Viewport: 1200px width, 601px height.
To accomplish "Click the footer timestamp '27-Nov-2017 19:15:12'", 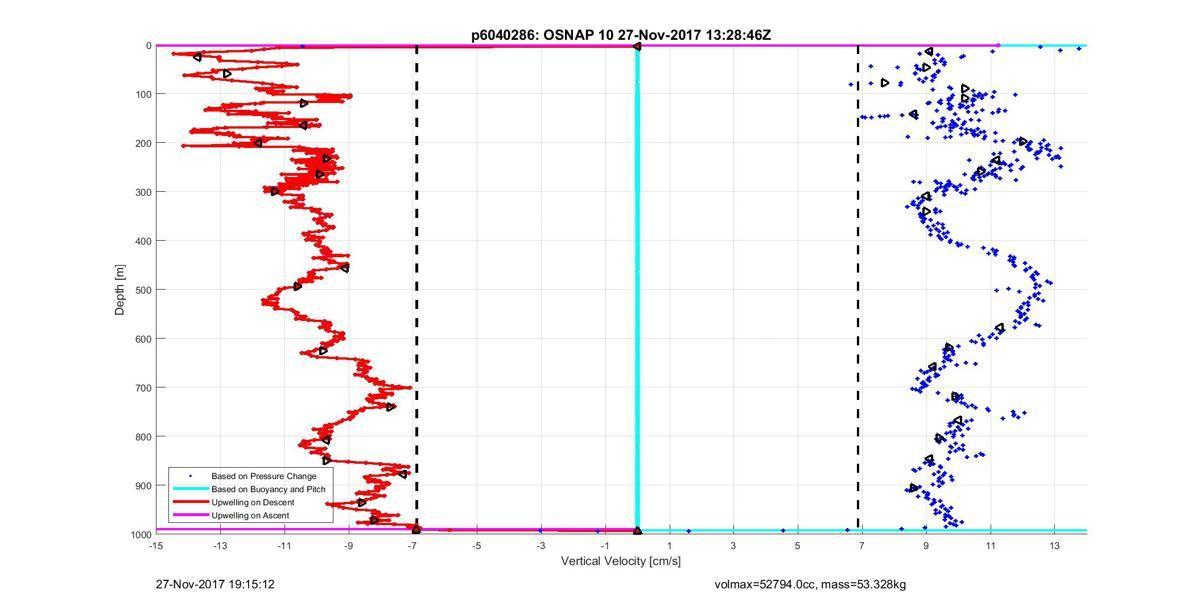I will pos(215,584).
